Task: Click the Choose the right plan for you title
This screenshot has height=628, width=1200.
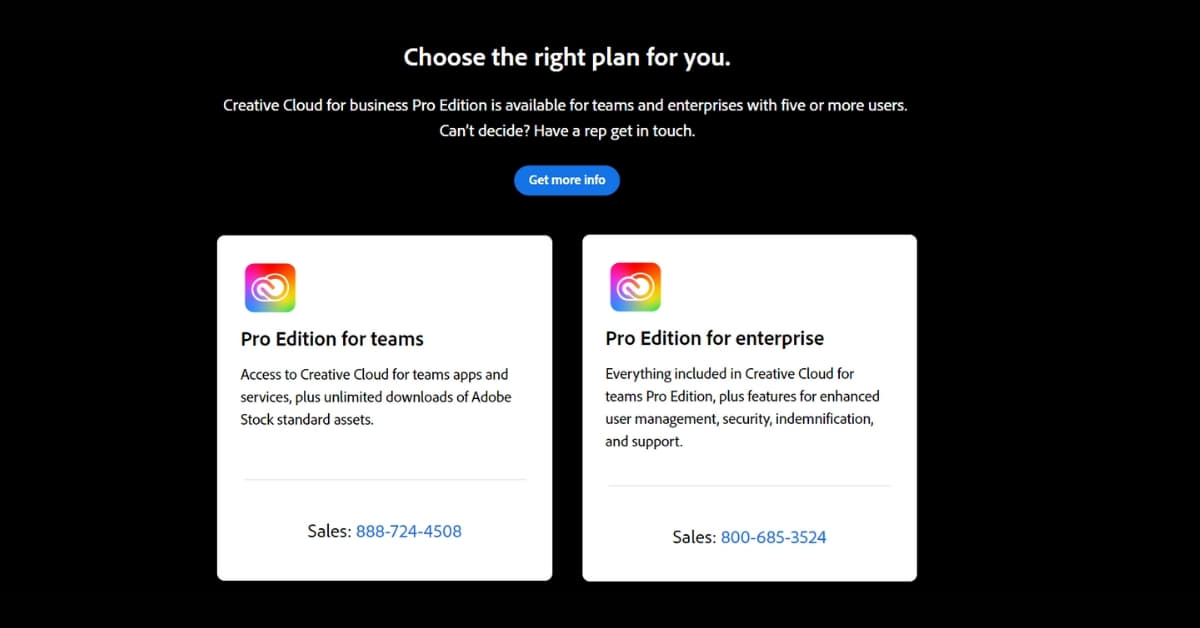Action: [567, 57]
